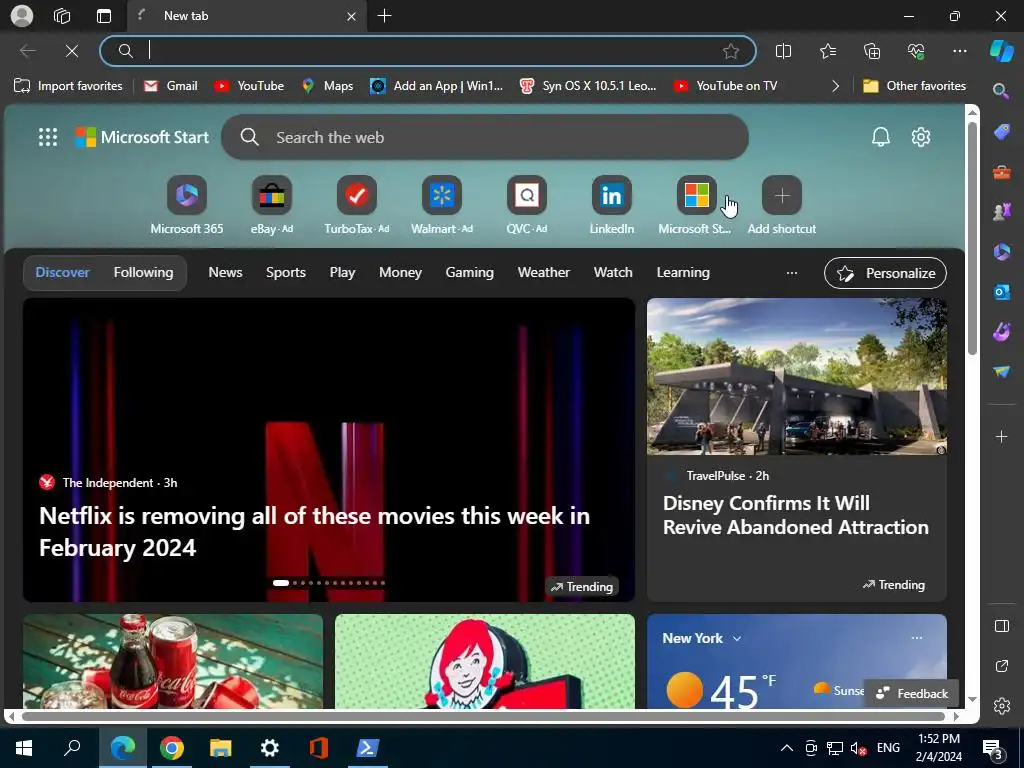Image resolution: width=1024 pixels, height=768 pixels.
Task: Switch to the Discover tab
Action: click(x=63, y=272)
